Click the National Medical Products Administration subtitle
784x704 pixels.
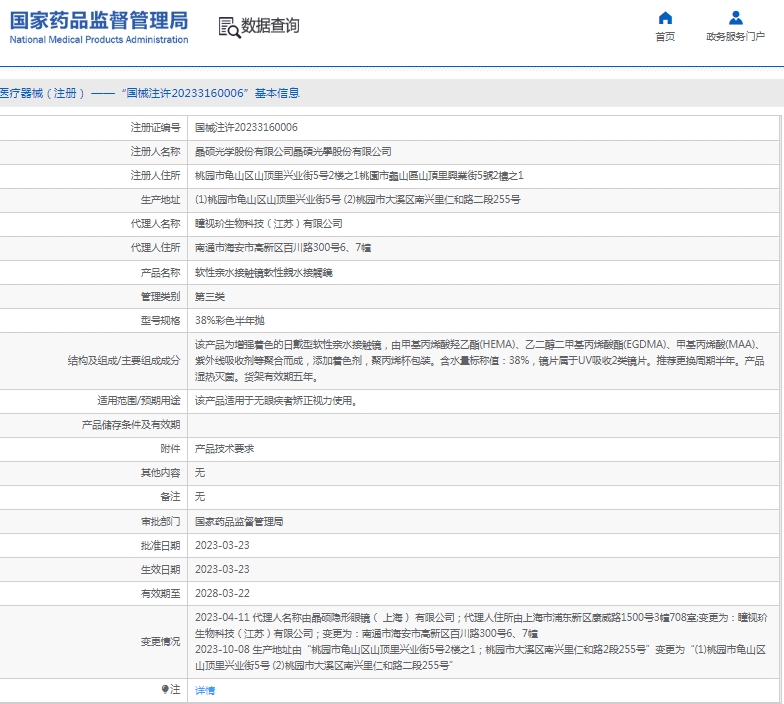point(99,40)
